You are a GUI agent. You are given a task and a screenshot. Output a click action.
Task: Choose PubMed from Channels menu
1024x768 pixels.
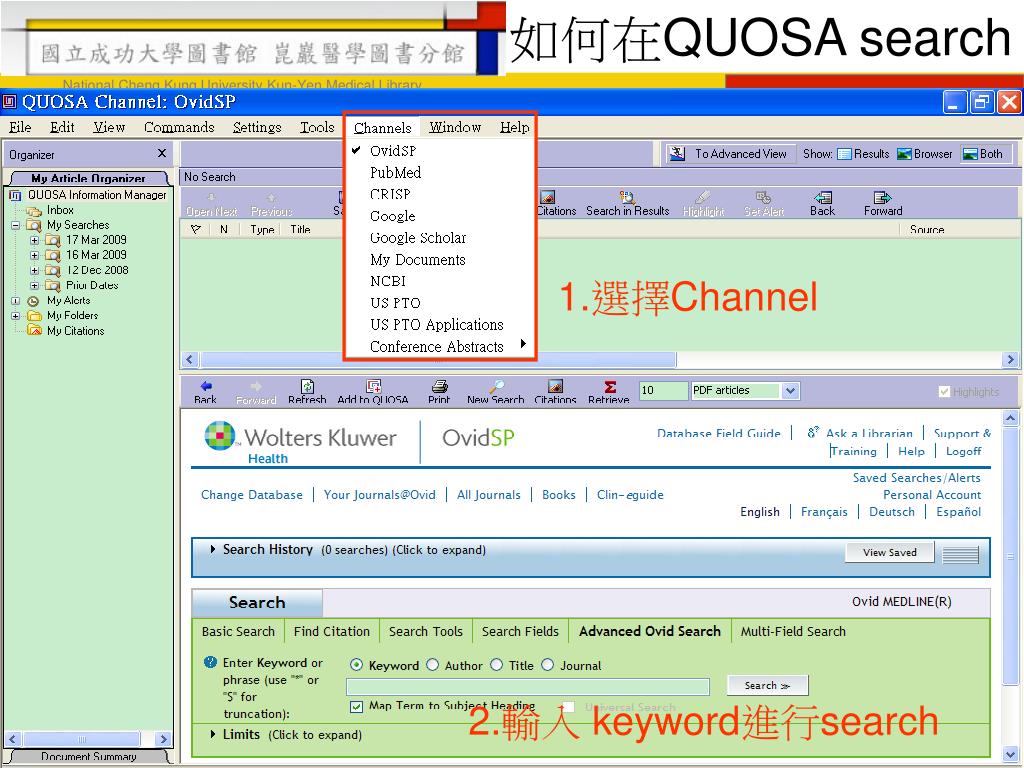(x=395, y=172)
